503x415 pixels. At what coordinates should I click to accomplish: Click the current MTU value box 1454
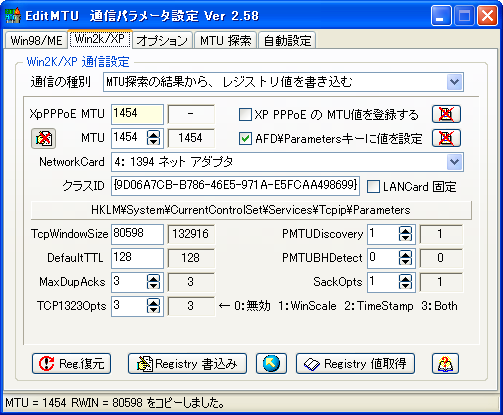click(x=191, y=138)
